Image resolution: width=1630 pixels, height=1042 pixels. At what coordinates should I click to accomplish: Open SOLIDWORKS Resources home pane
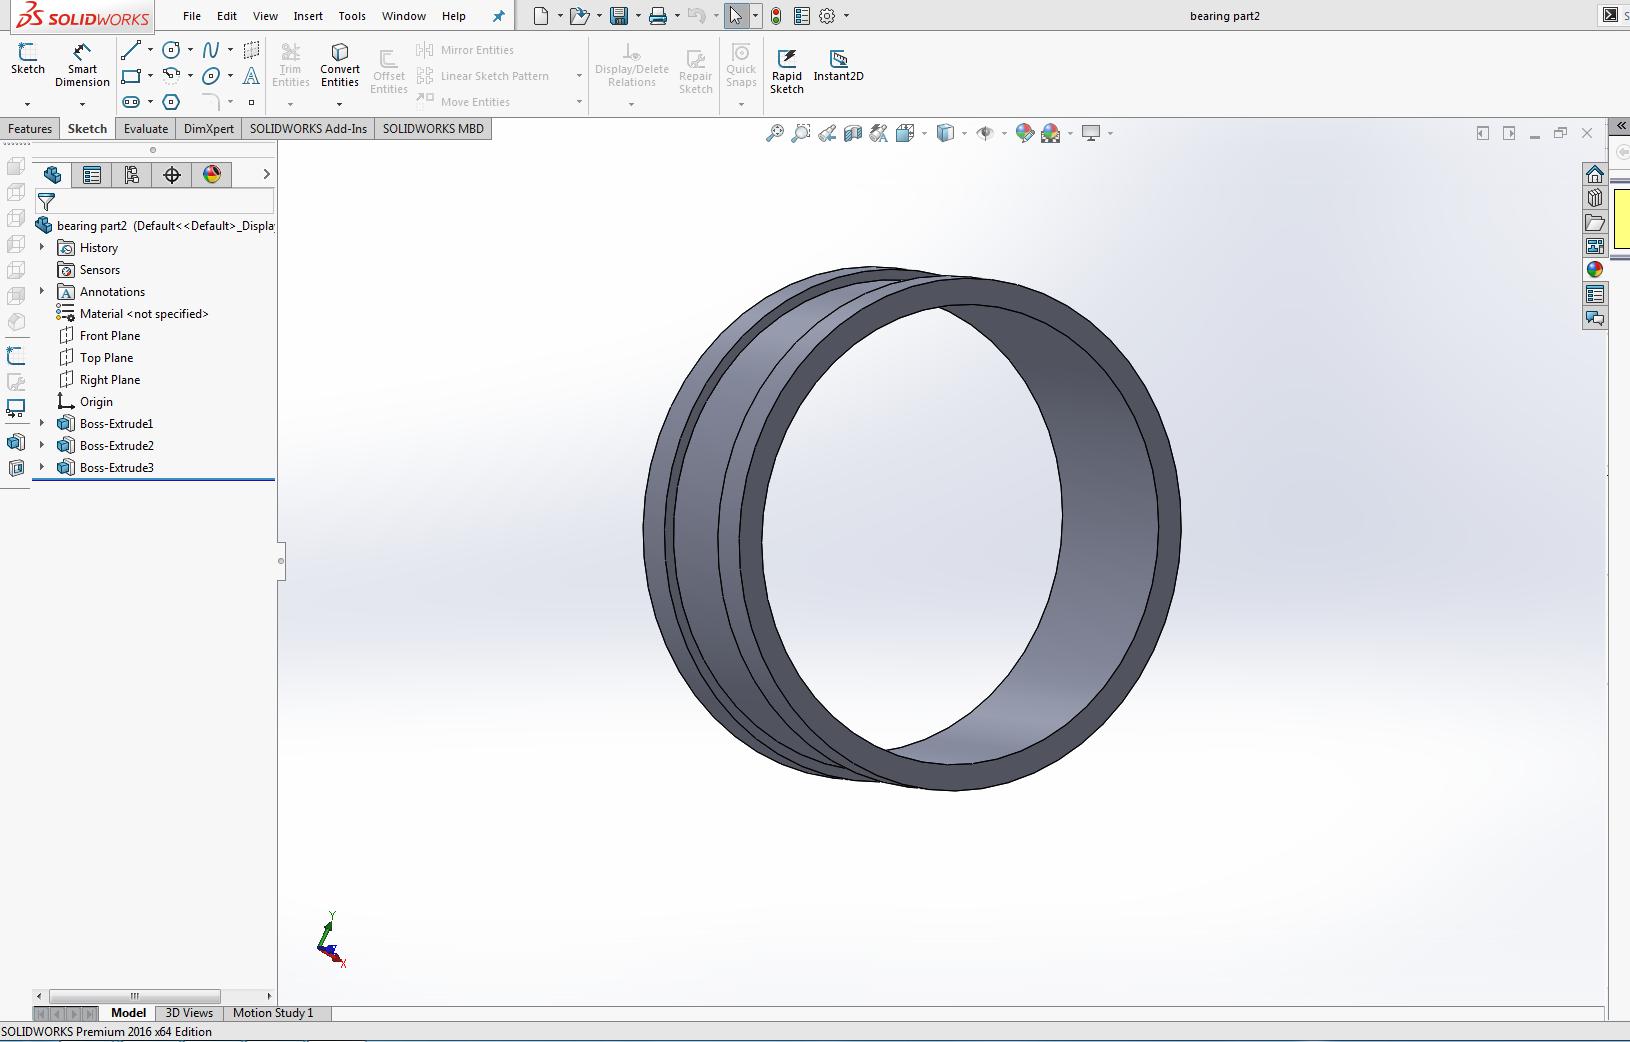pyautogui.click(x=1595, y=174)
